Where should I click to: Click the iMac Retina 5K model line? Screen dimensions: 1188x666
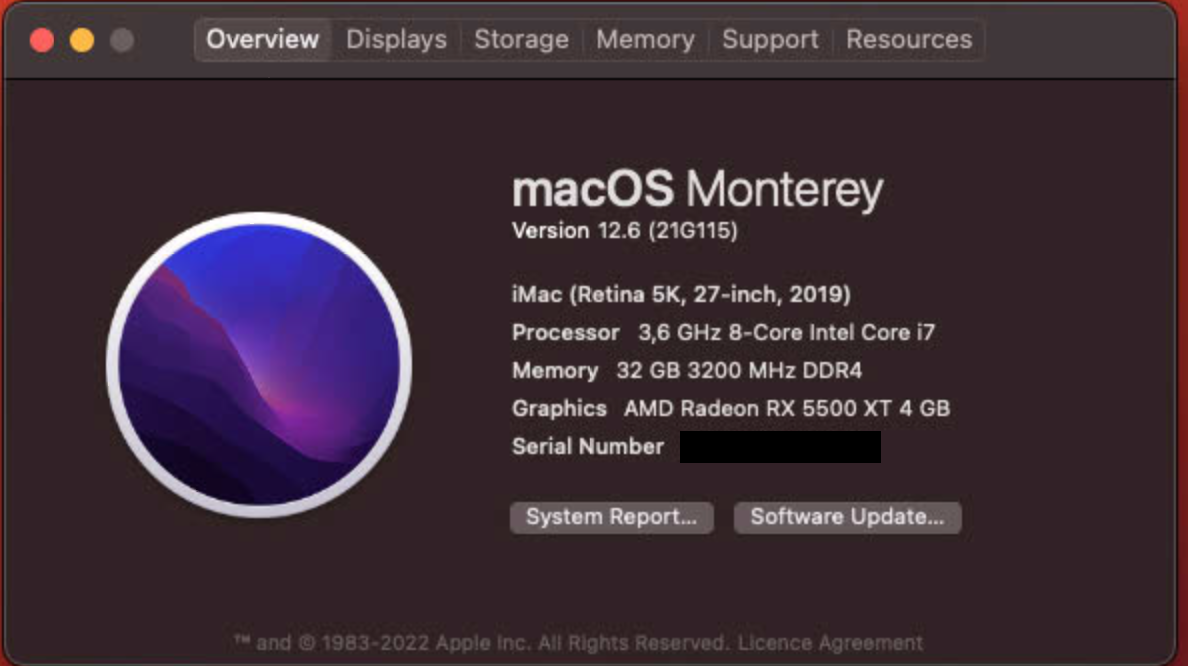click(681, 295)
